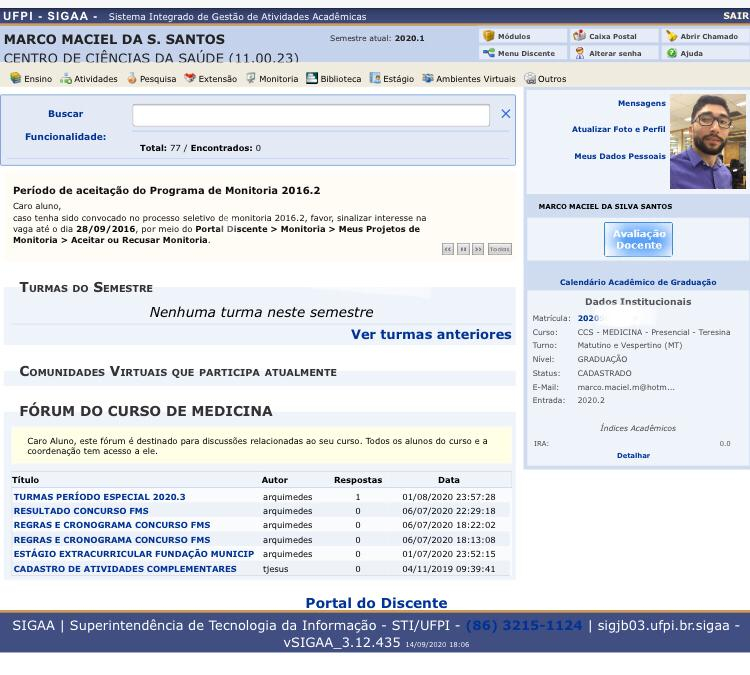Click the Pesquisa menu icon
Screen dimensions: 750x675
pyautogui.click(x=132, y=78)
